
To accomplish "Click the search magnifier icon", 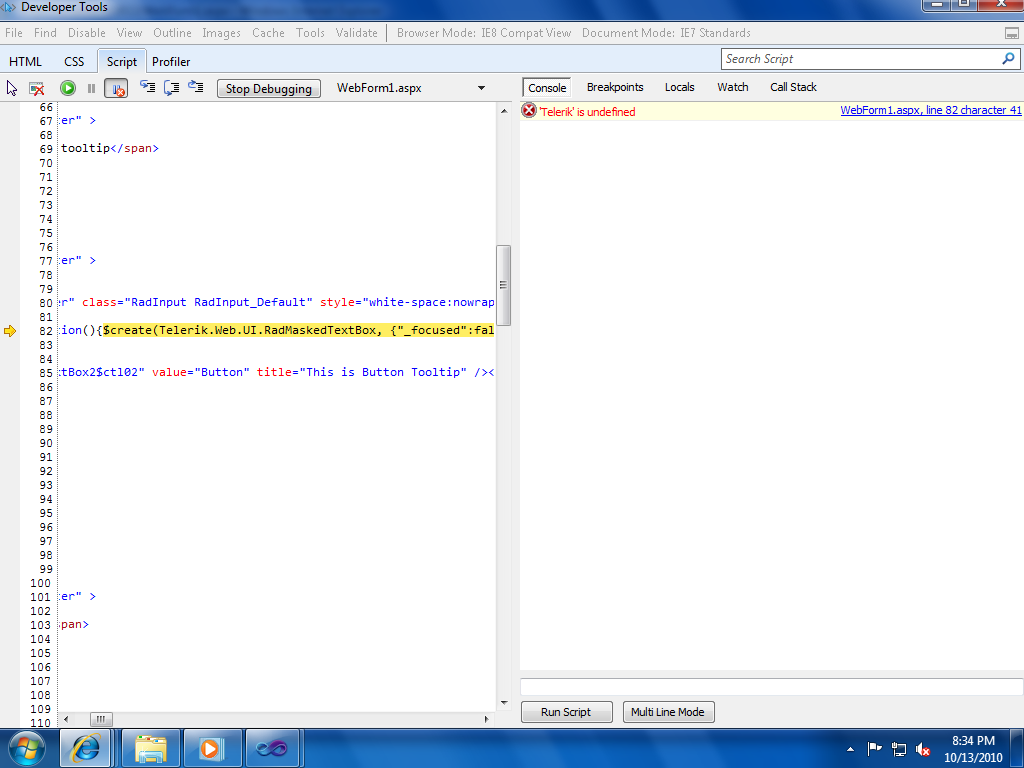I will 1008,59.
